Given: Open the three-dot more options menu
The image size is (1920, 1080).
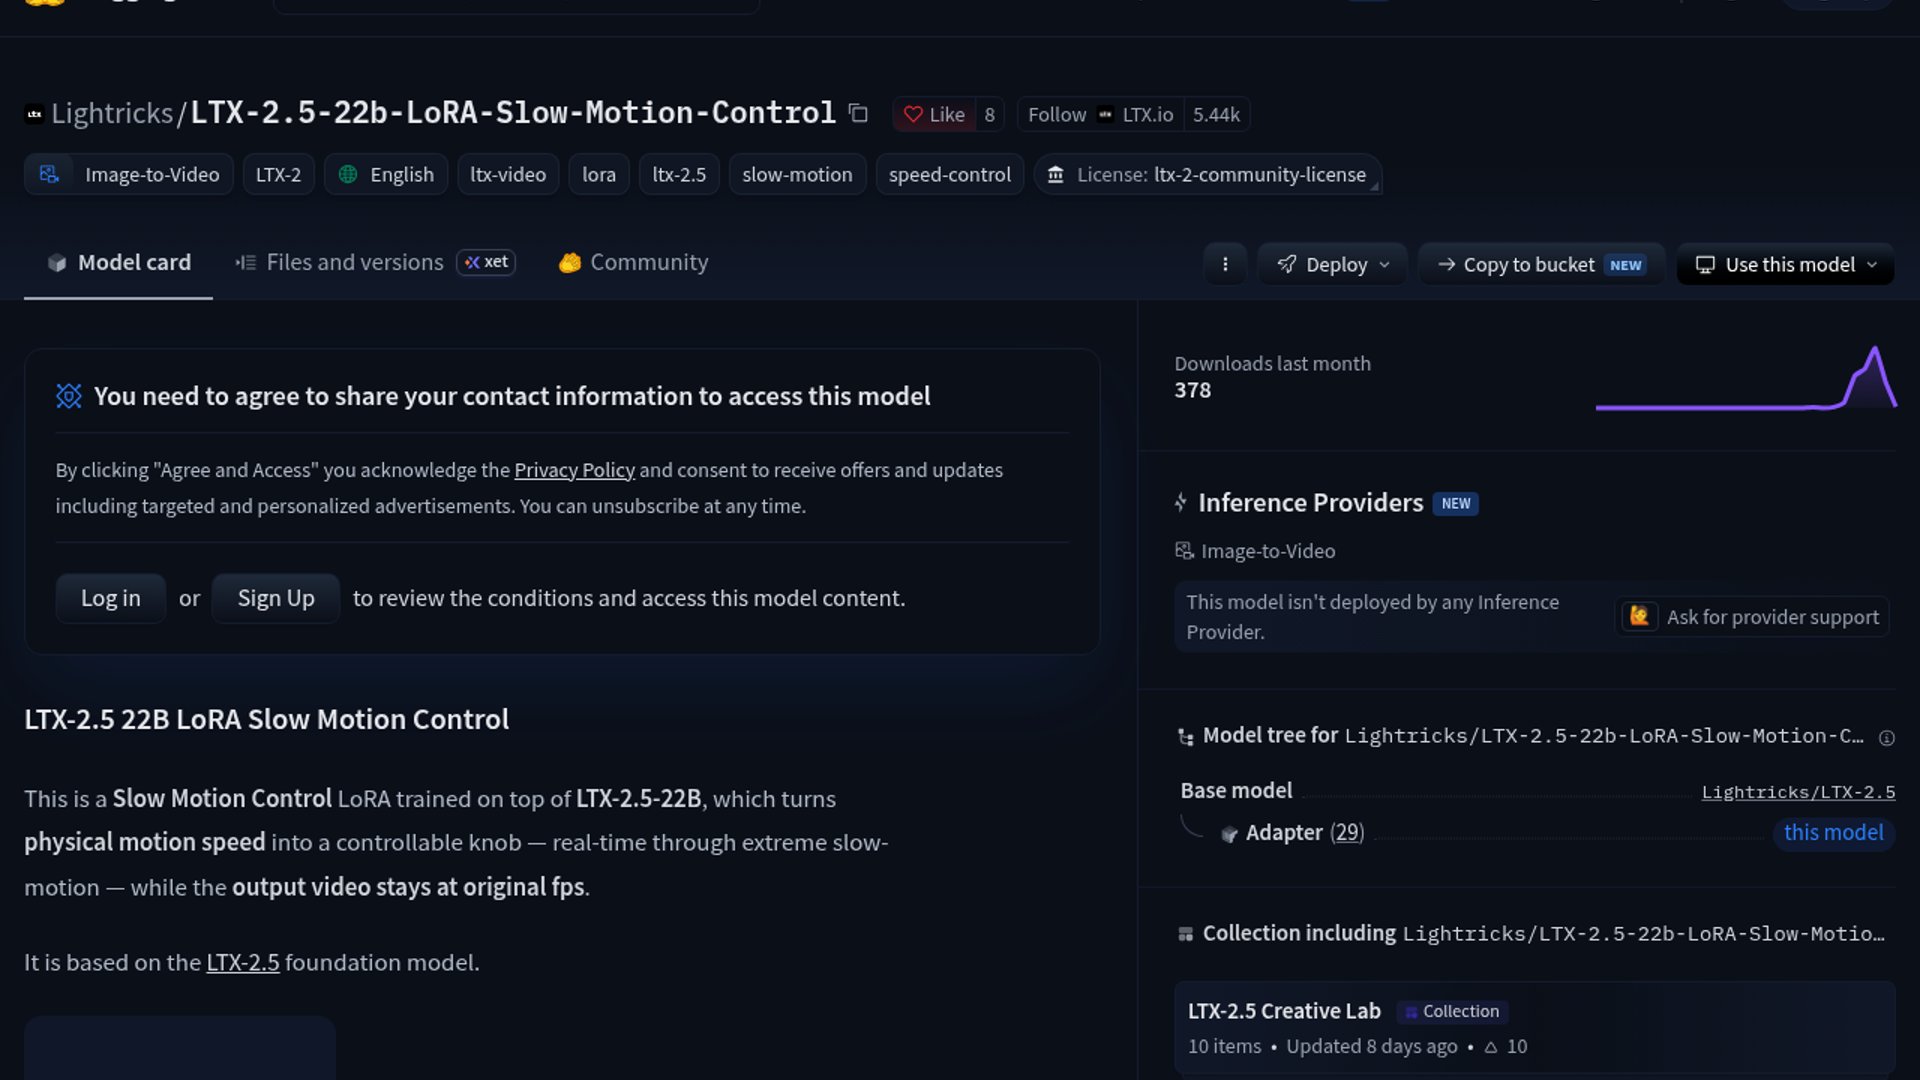Looking at the screenshot, I should click(1225, 264).
